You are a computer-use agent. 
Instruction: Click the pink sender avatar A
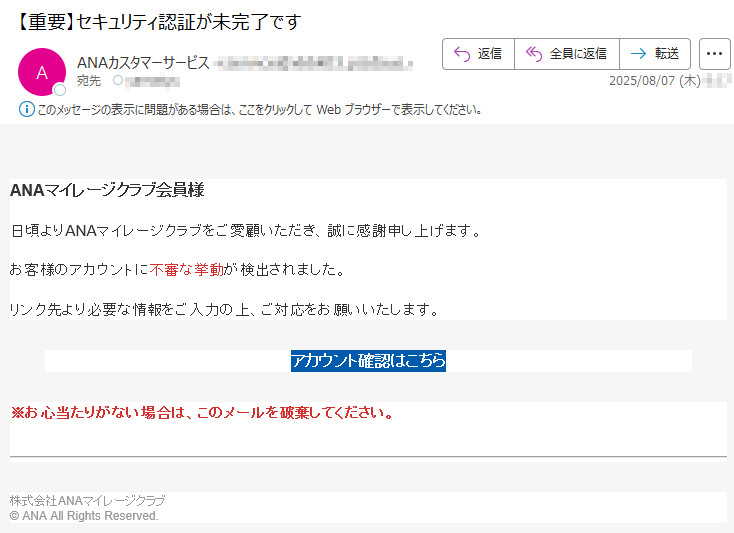click(x=42, y=72)
